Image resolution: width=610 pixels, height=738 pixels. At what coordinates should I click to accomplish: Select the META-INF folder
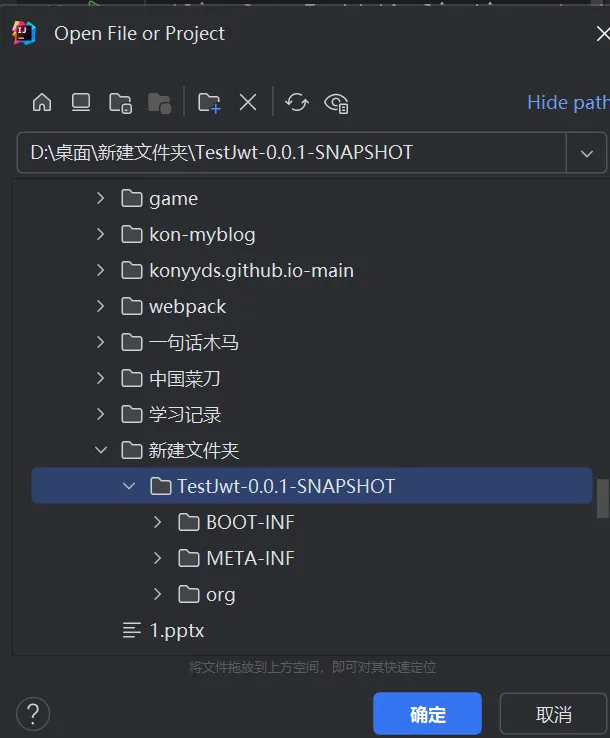click(x=250, y=558)
